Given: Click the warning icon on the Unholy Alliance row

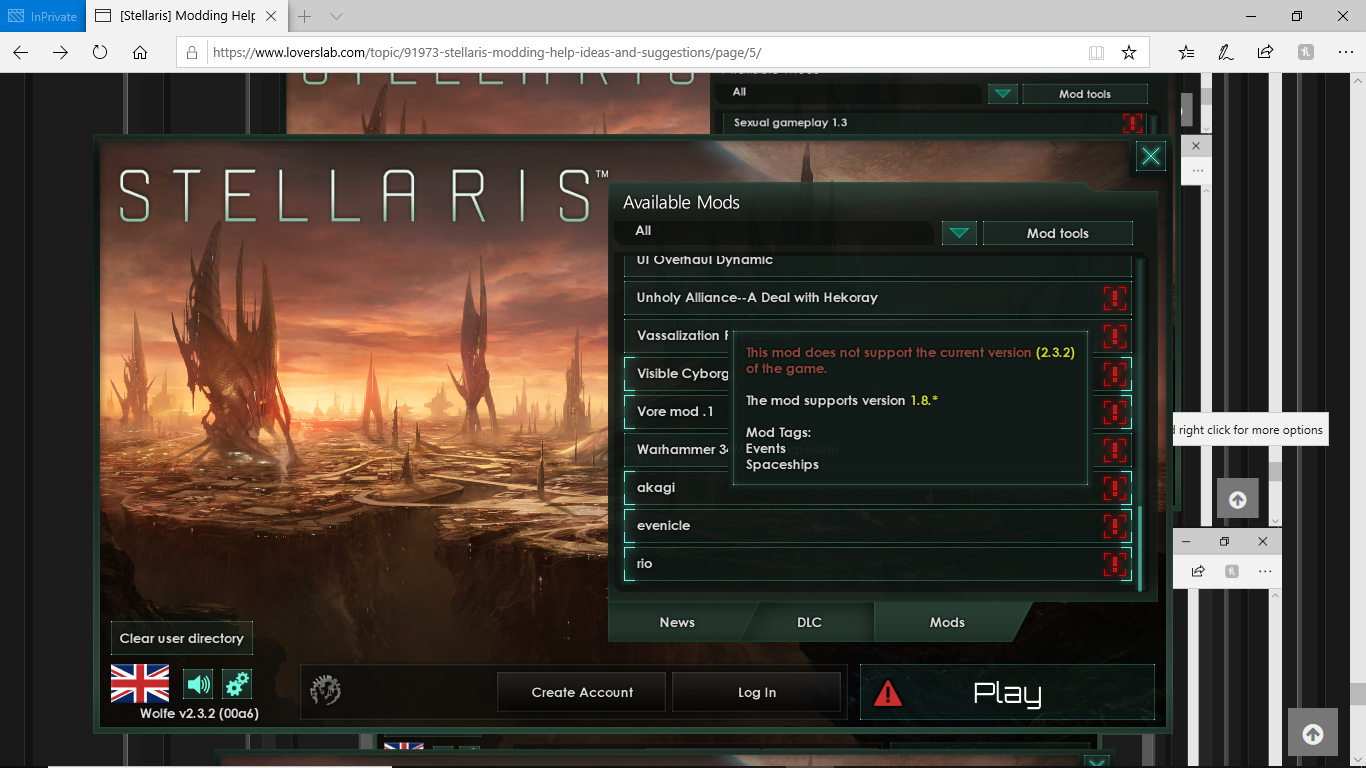Looking at the screenshot, I should pos(1114,298).
